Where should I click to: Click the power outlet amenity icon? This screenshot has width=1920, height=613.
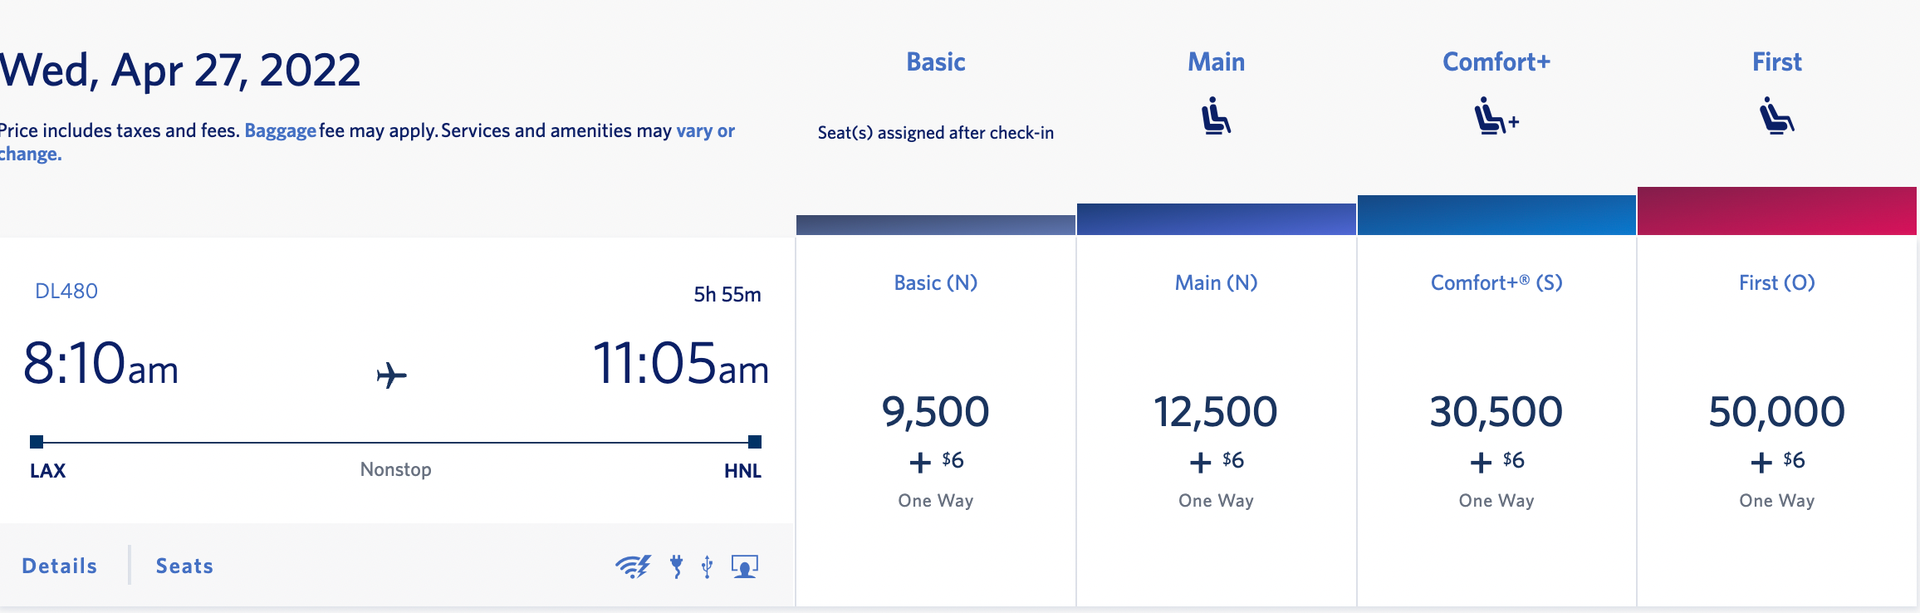(x=678, y=566)
